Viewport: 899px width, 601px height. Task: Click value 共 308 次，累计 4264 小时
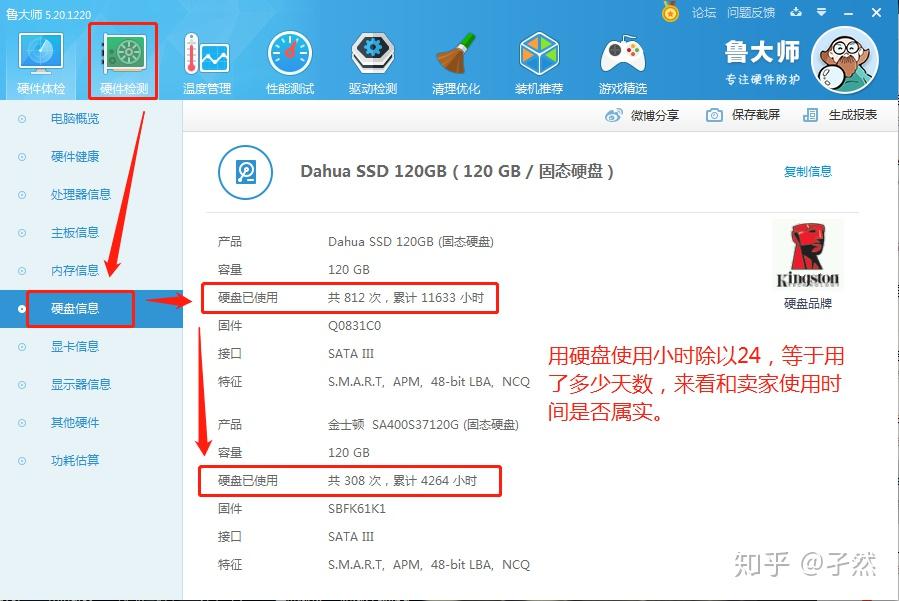click(402, 481)
